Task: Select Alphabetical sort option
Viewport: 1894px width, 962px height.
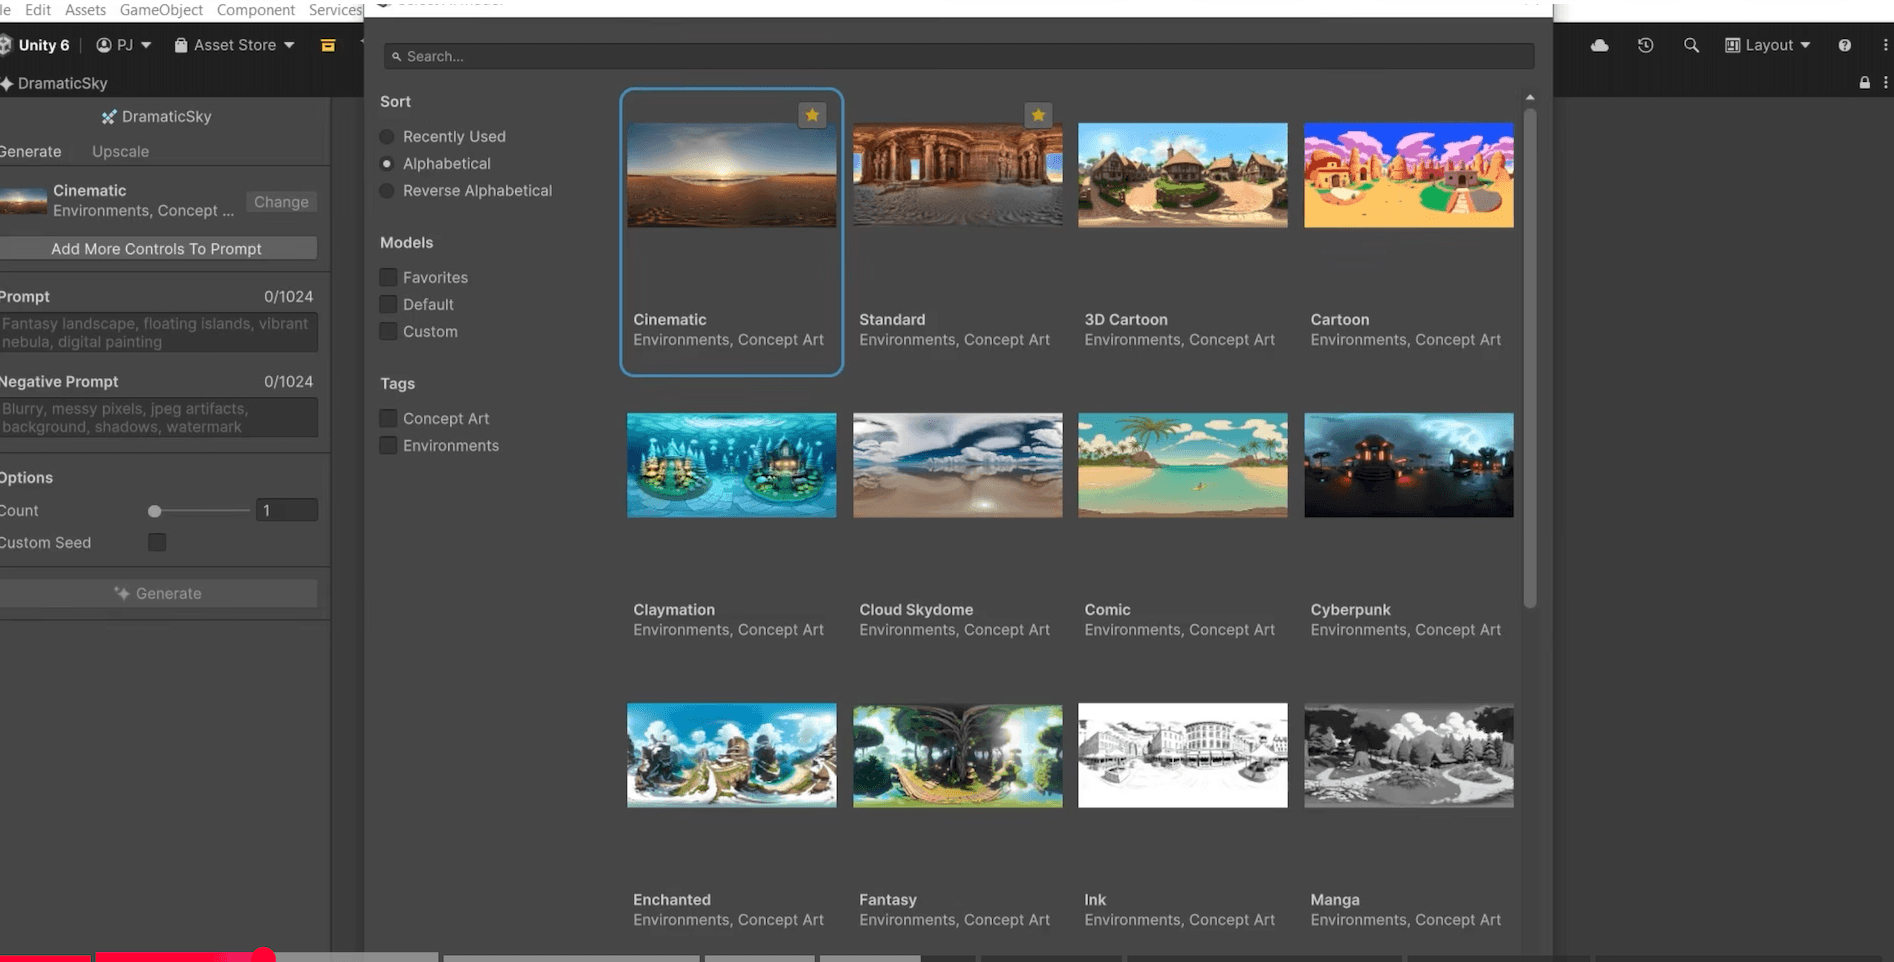Action: coord(387,163)
